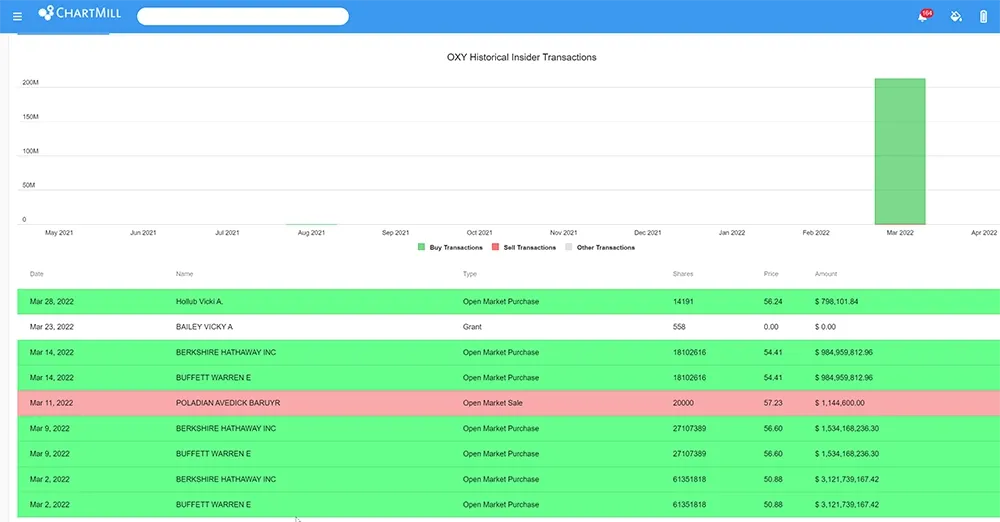Toggle Buy Transactions legend label
This screenshot has width=1000, height=522.
click(x=456, y=248)
